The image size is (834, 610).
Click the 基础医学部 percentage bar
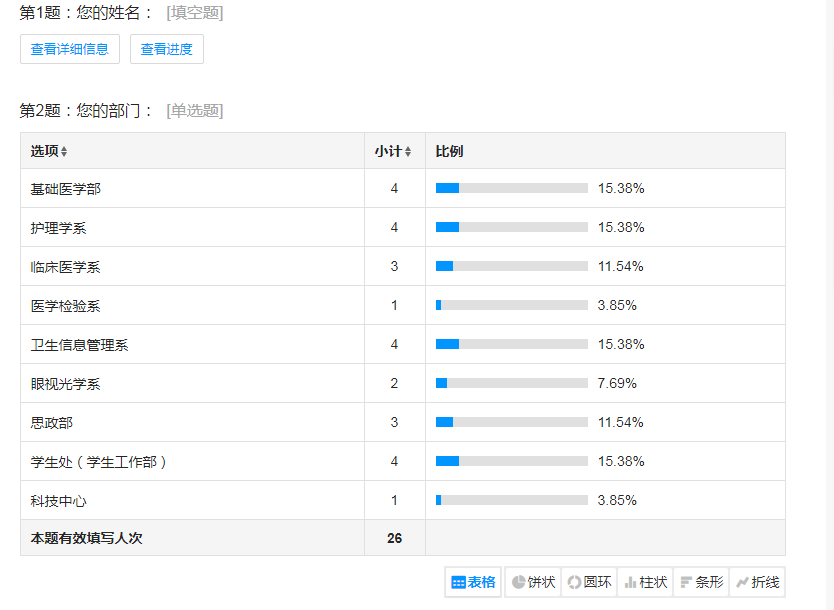(511, 188)
